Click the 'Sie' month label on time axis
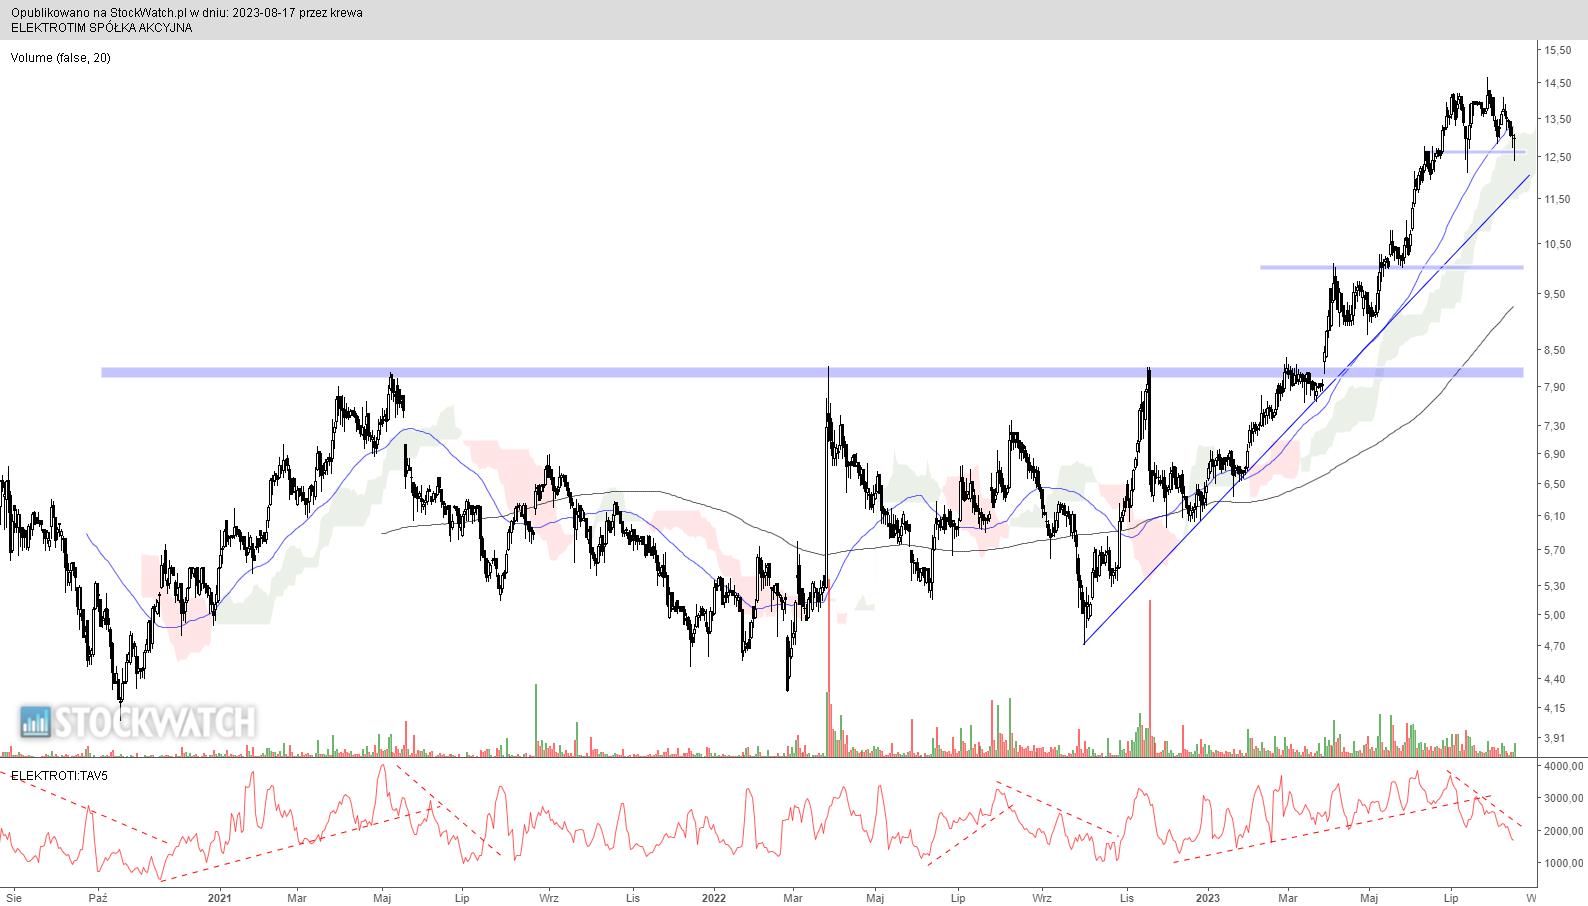This screenshot has width=1588, height=906. click(x=14, y=897)
